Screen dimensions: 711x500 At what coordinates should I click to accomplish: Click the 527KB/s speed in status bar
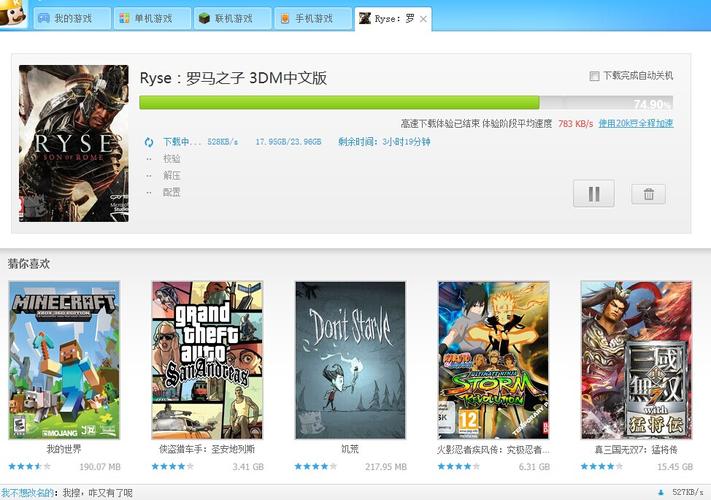[x=687, y=492]
